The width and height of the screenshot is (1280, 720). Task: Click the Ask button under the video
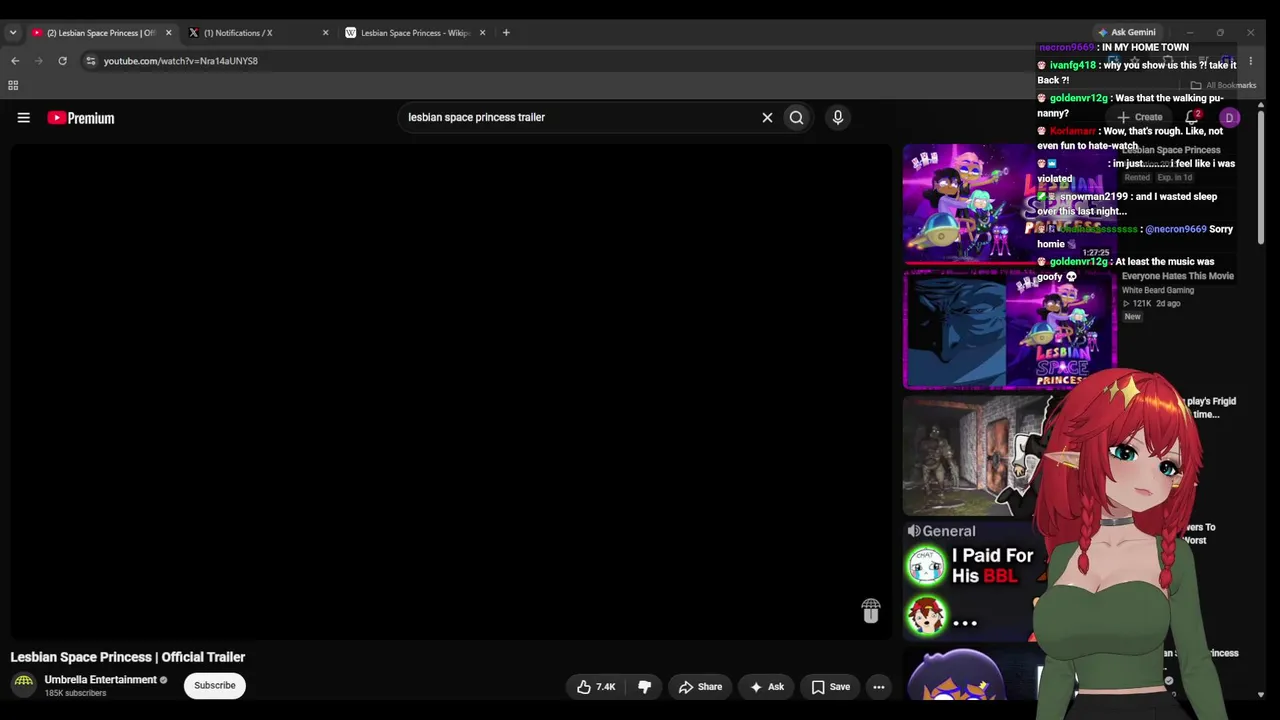[x=767, y=687]
